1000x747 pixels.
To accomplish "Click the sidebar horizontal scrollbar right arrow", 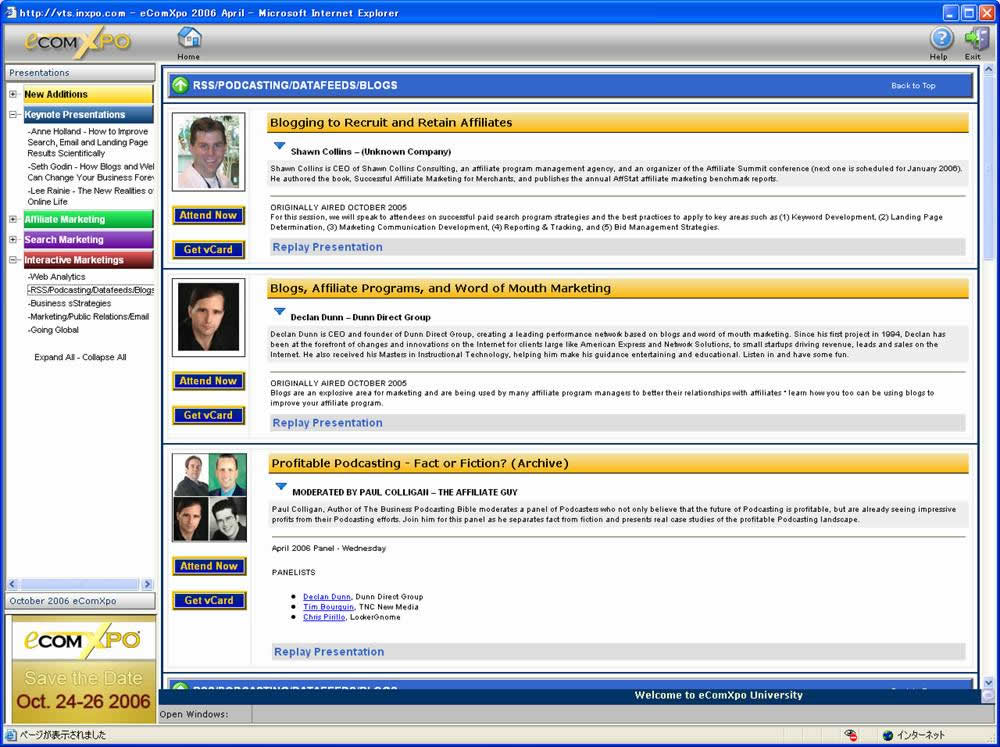I will [147, 584].
